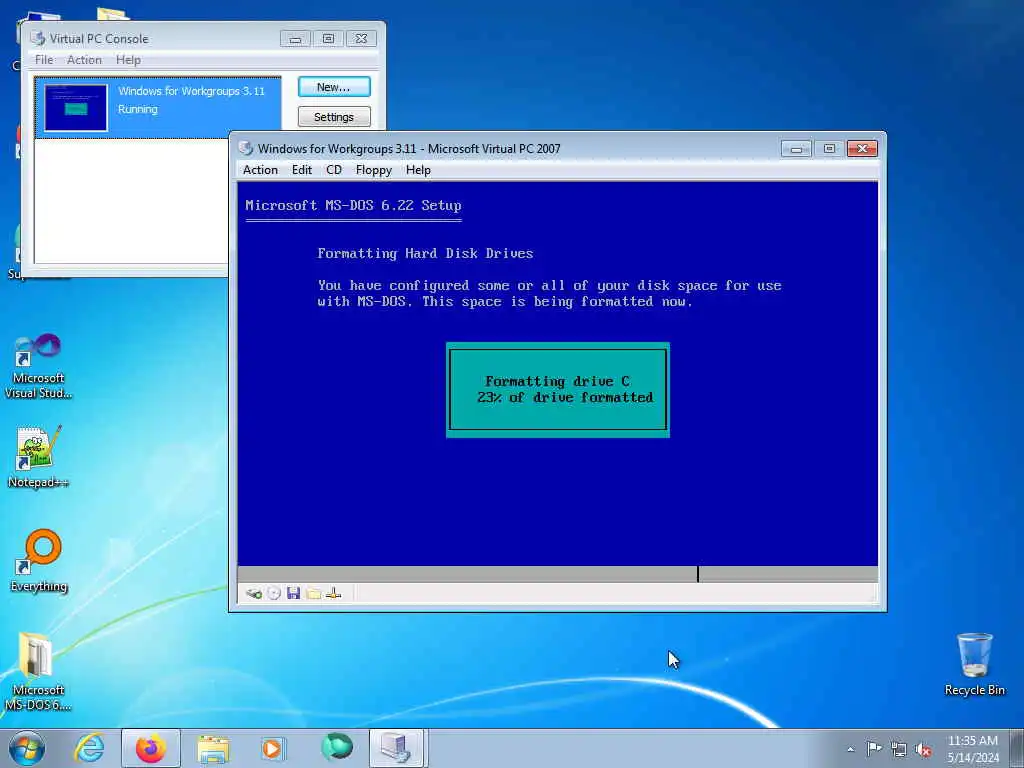Image resolution: width=1024 pixels, height=768 pixels.
Task: Click the green round app icon in taskbar
Action: click(x=336, y=748)
